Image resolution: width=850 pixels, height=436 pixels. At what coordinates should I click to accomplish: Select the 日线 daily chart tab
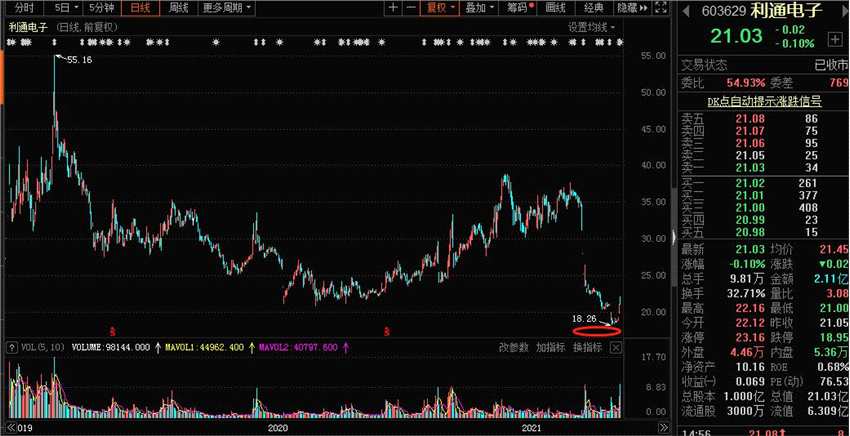(140, 8)
